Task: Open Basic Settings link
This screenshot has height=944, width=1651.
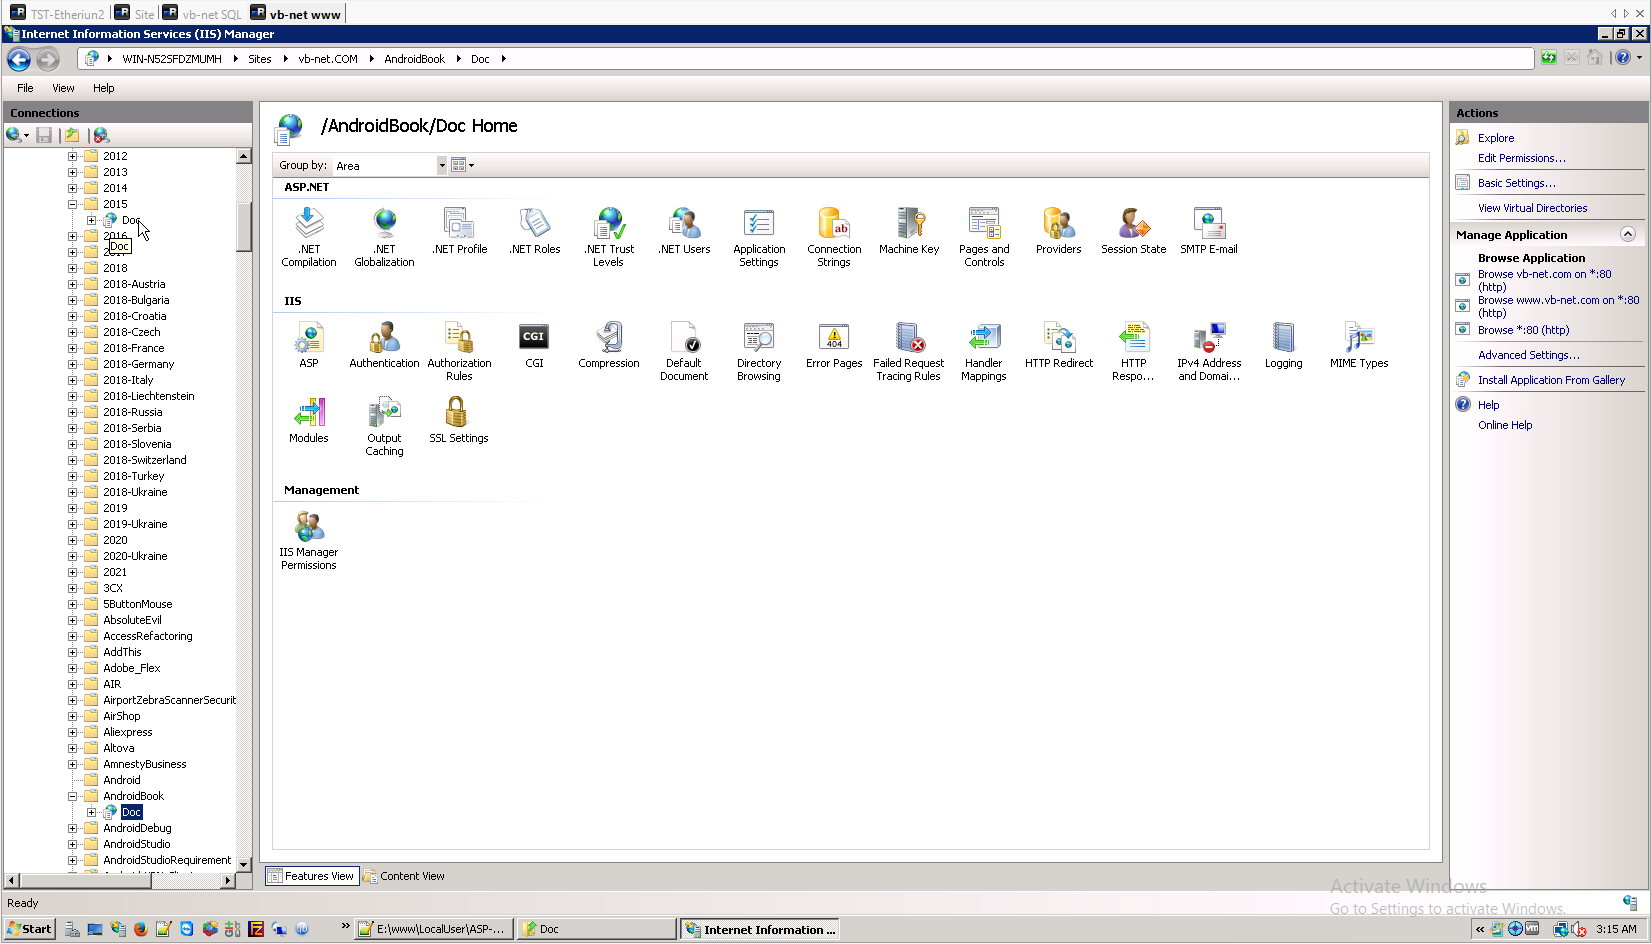Action: pos(1517,183)
